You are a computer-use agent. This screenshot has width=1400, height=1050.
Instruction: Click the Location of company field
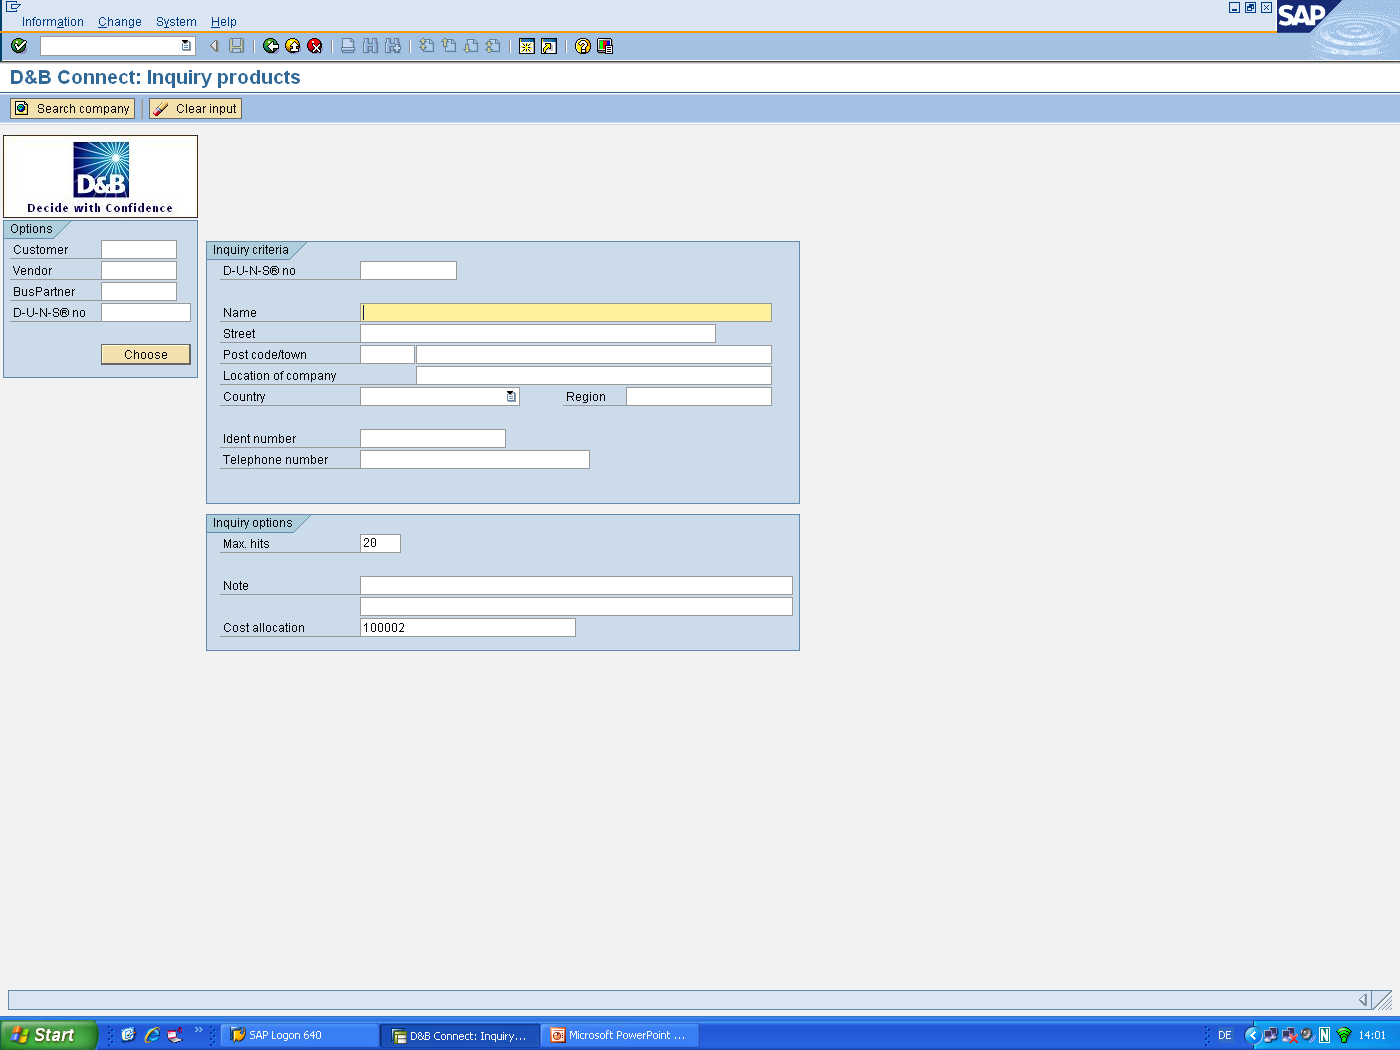click(x=594, y=376)
